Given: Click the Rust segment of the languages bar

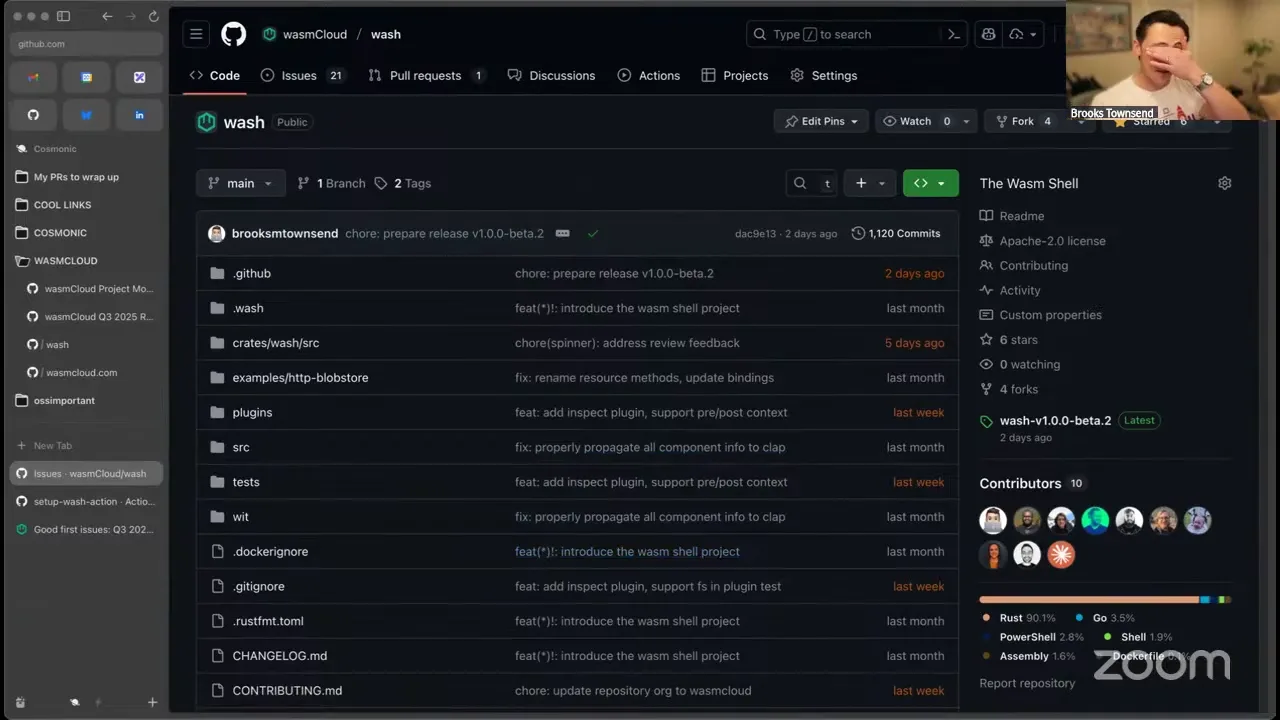Looking at the screenshot, I should pyautogui.click(x=1089, y=600).
